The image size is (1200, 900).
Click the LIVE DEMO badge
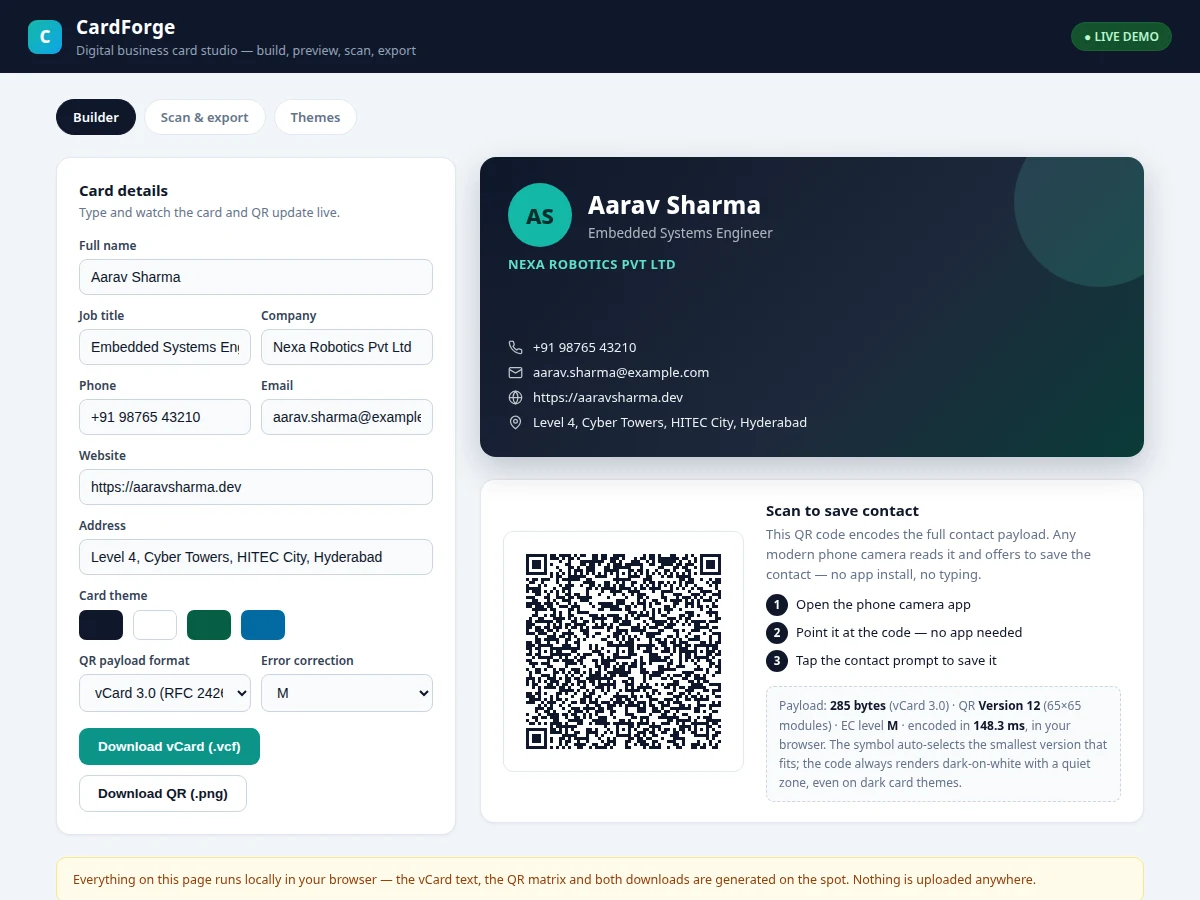pyautogui.click(x=1121, y=37)
